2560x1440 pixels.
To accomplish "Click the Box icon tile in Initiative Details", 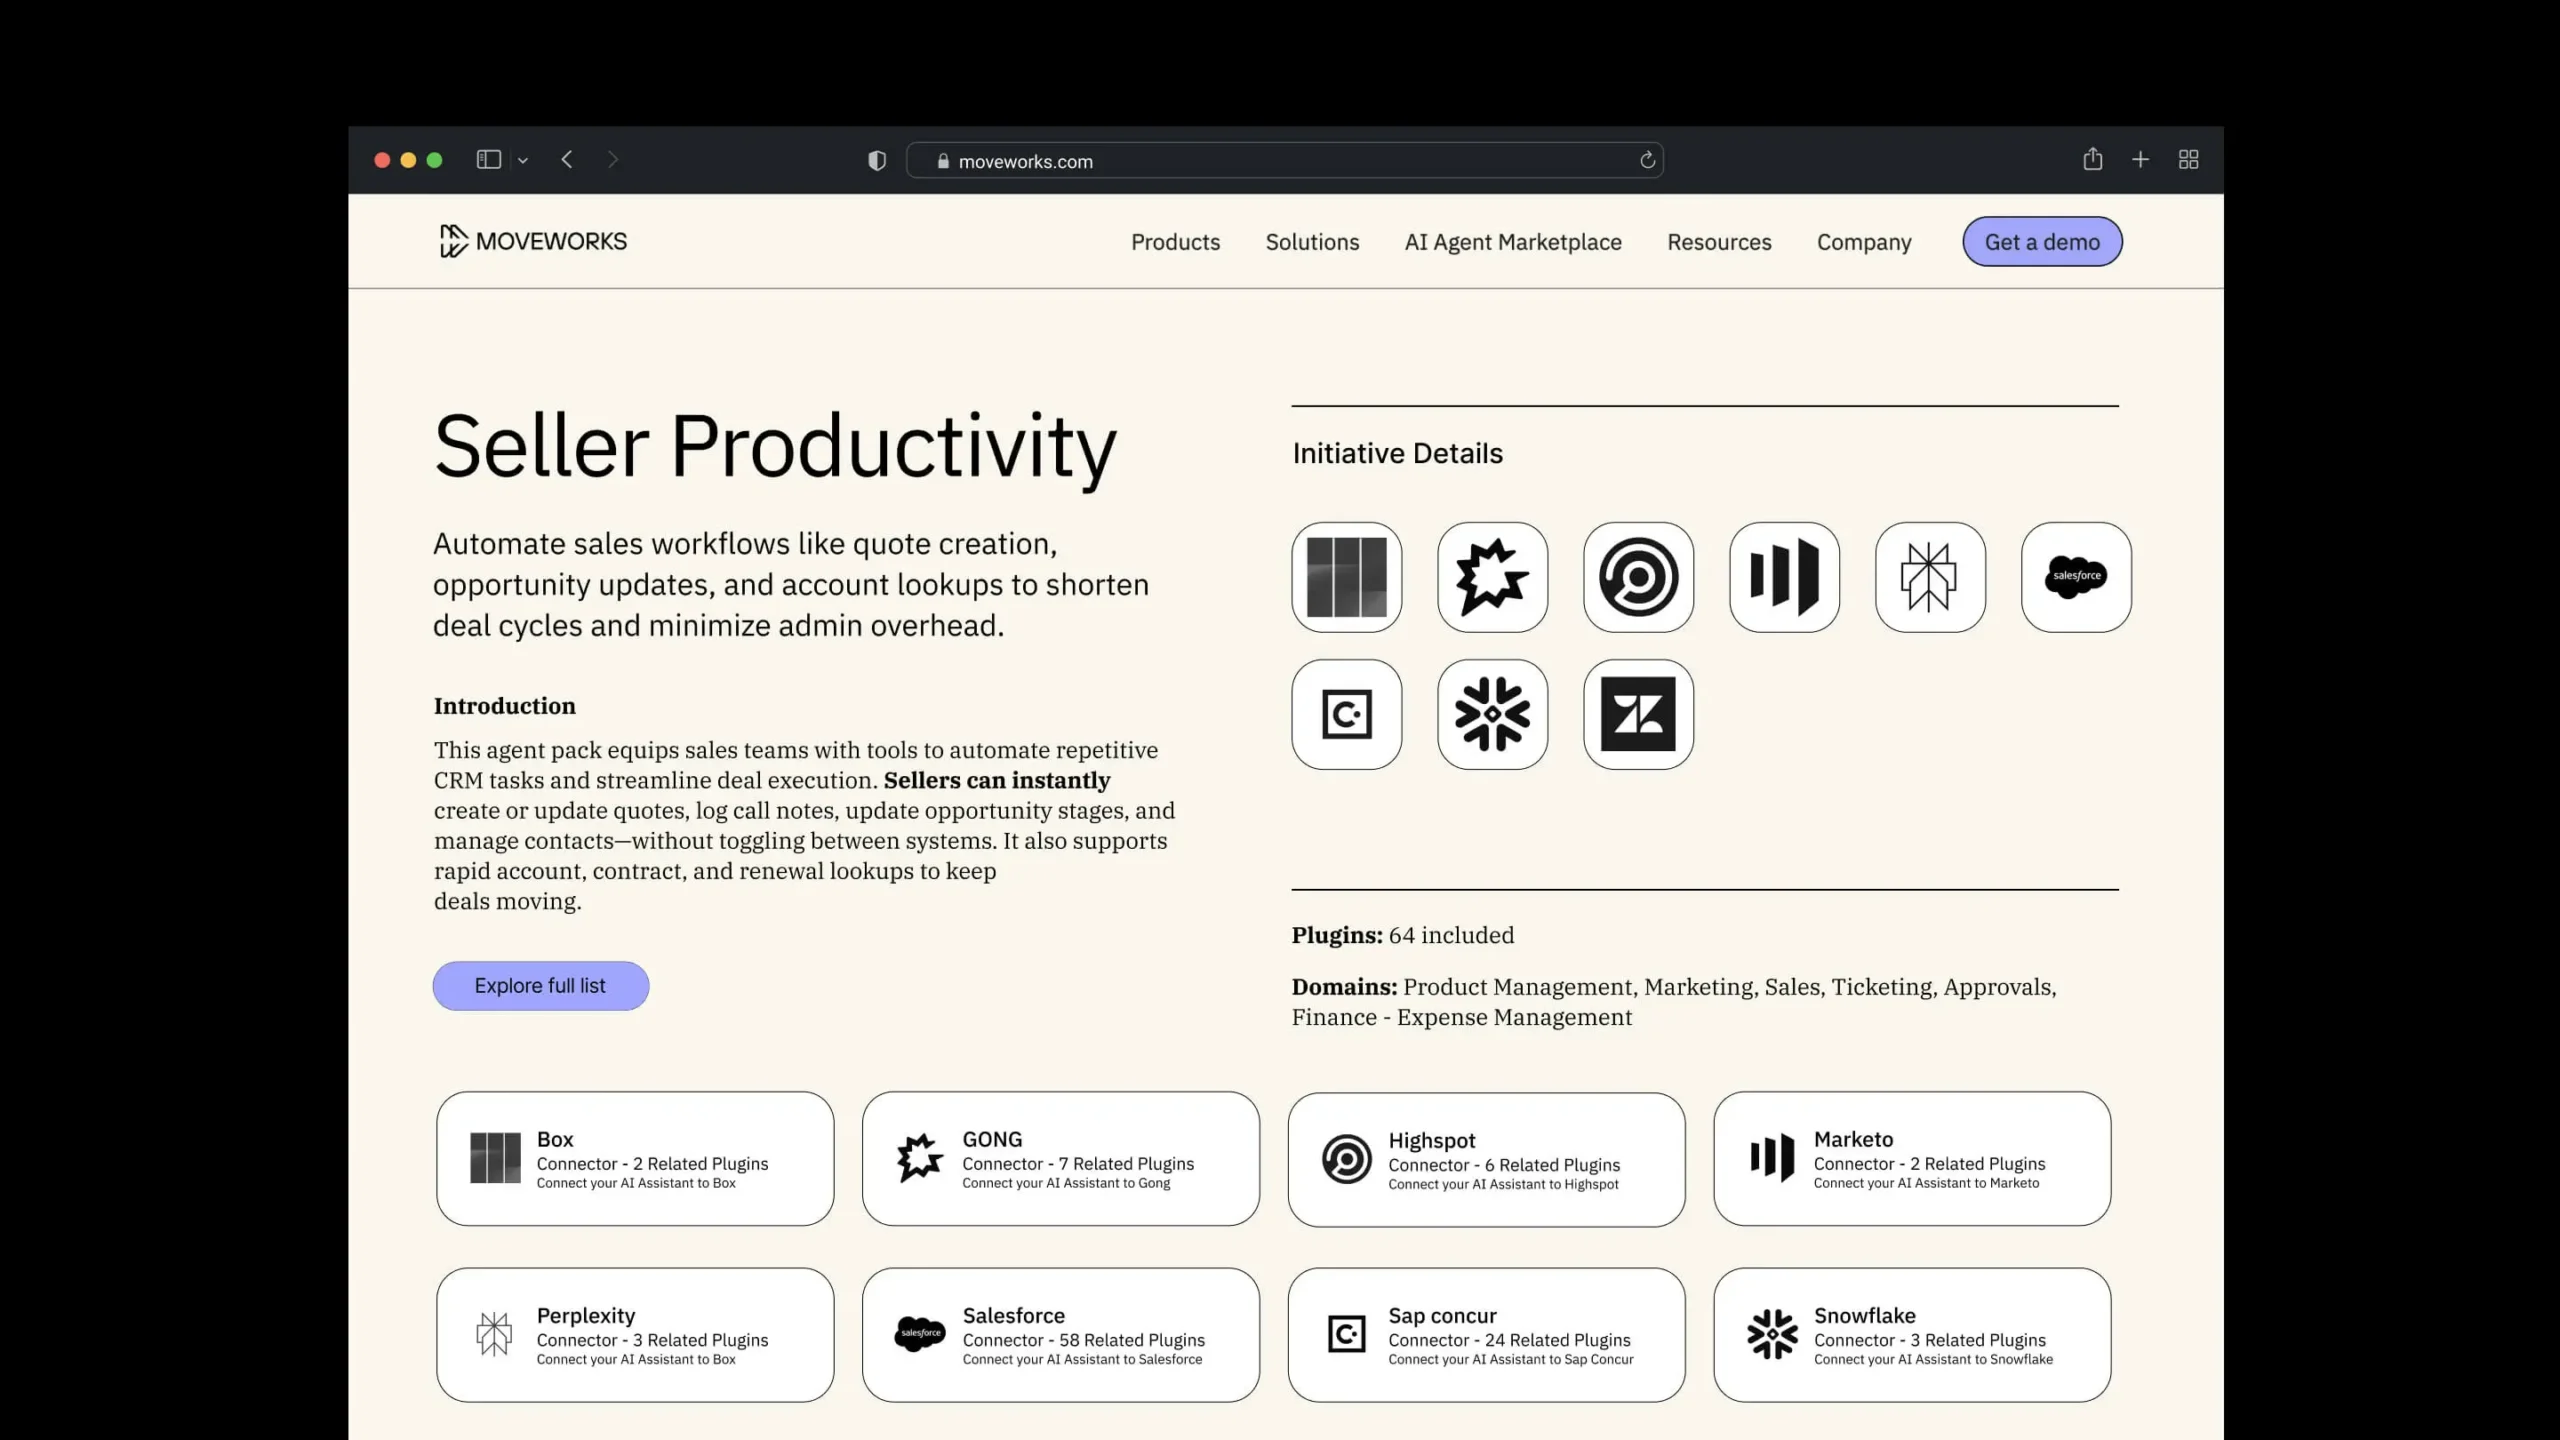I will (x=1346, y=577).
